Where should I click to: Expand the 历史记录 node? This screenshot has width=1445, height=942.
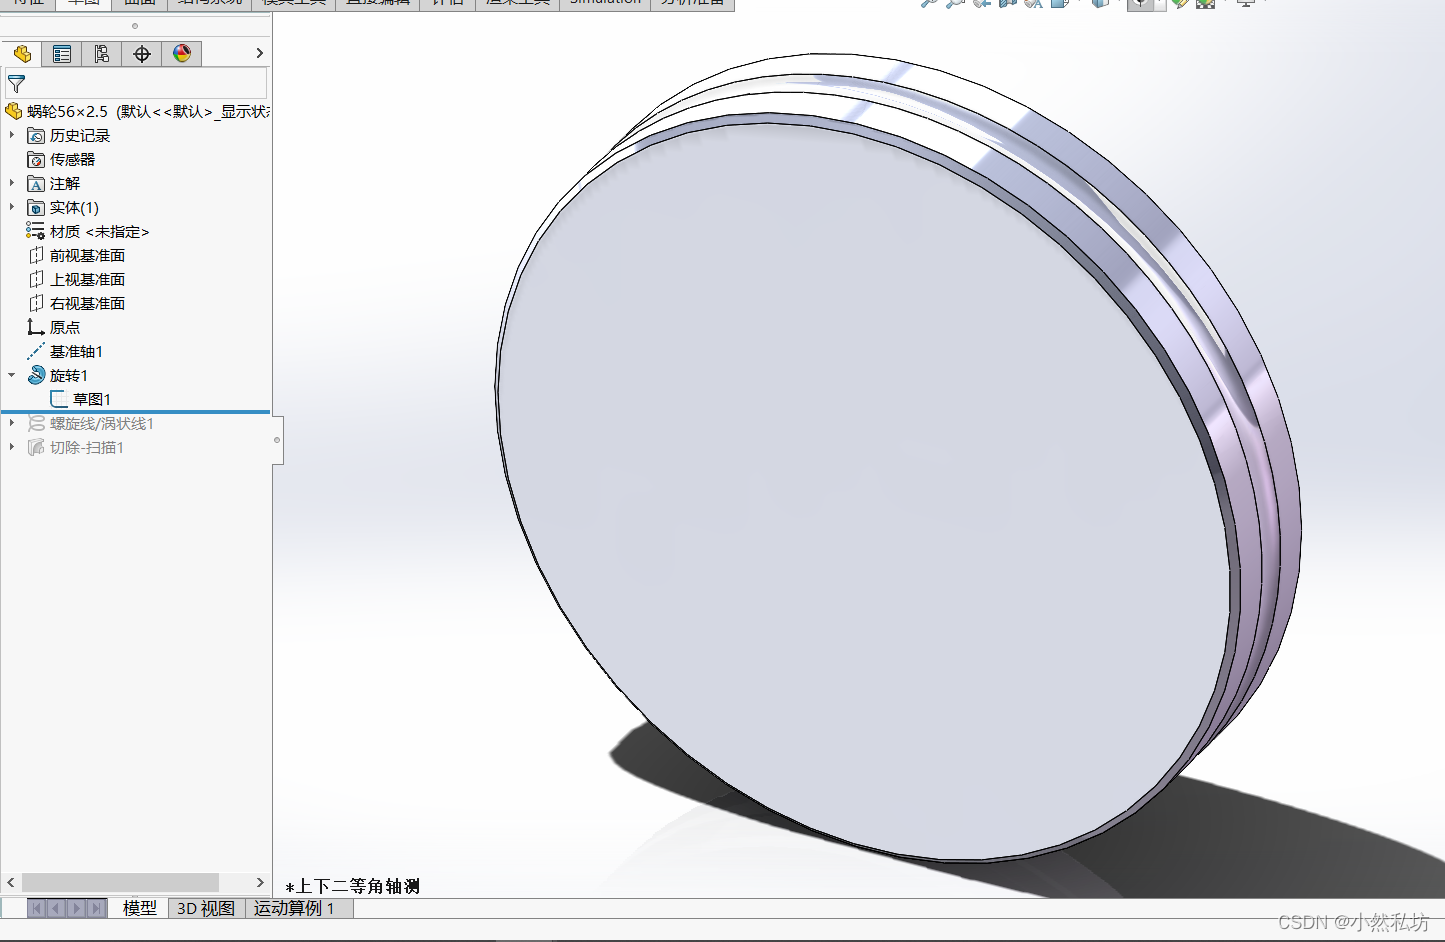pos(12,135)
